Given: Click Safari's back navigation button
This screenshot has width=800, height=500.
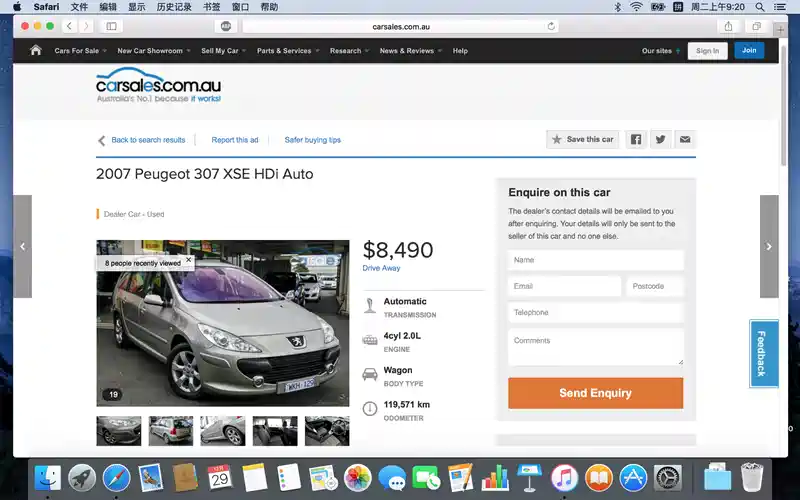Looking at the screenshot, I should (69, 26).
